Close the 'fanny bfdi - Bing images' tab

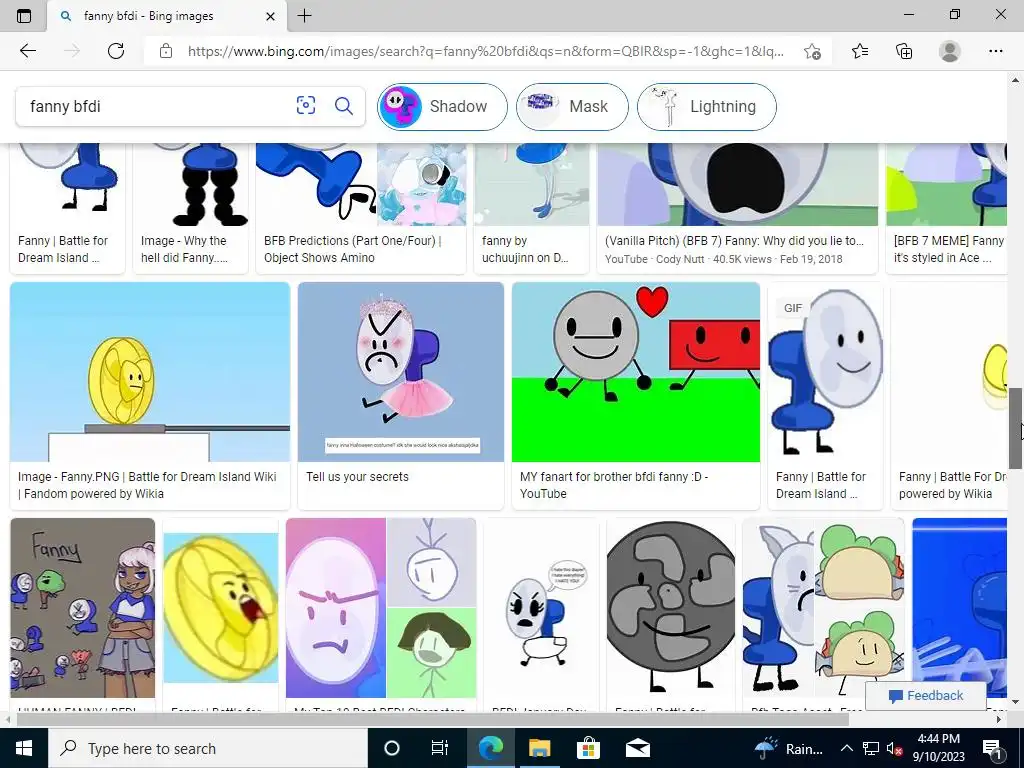[270, 16]
